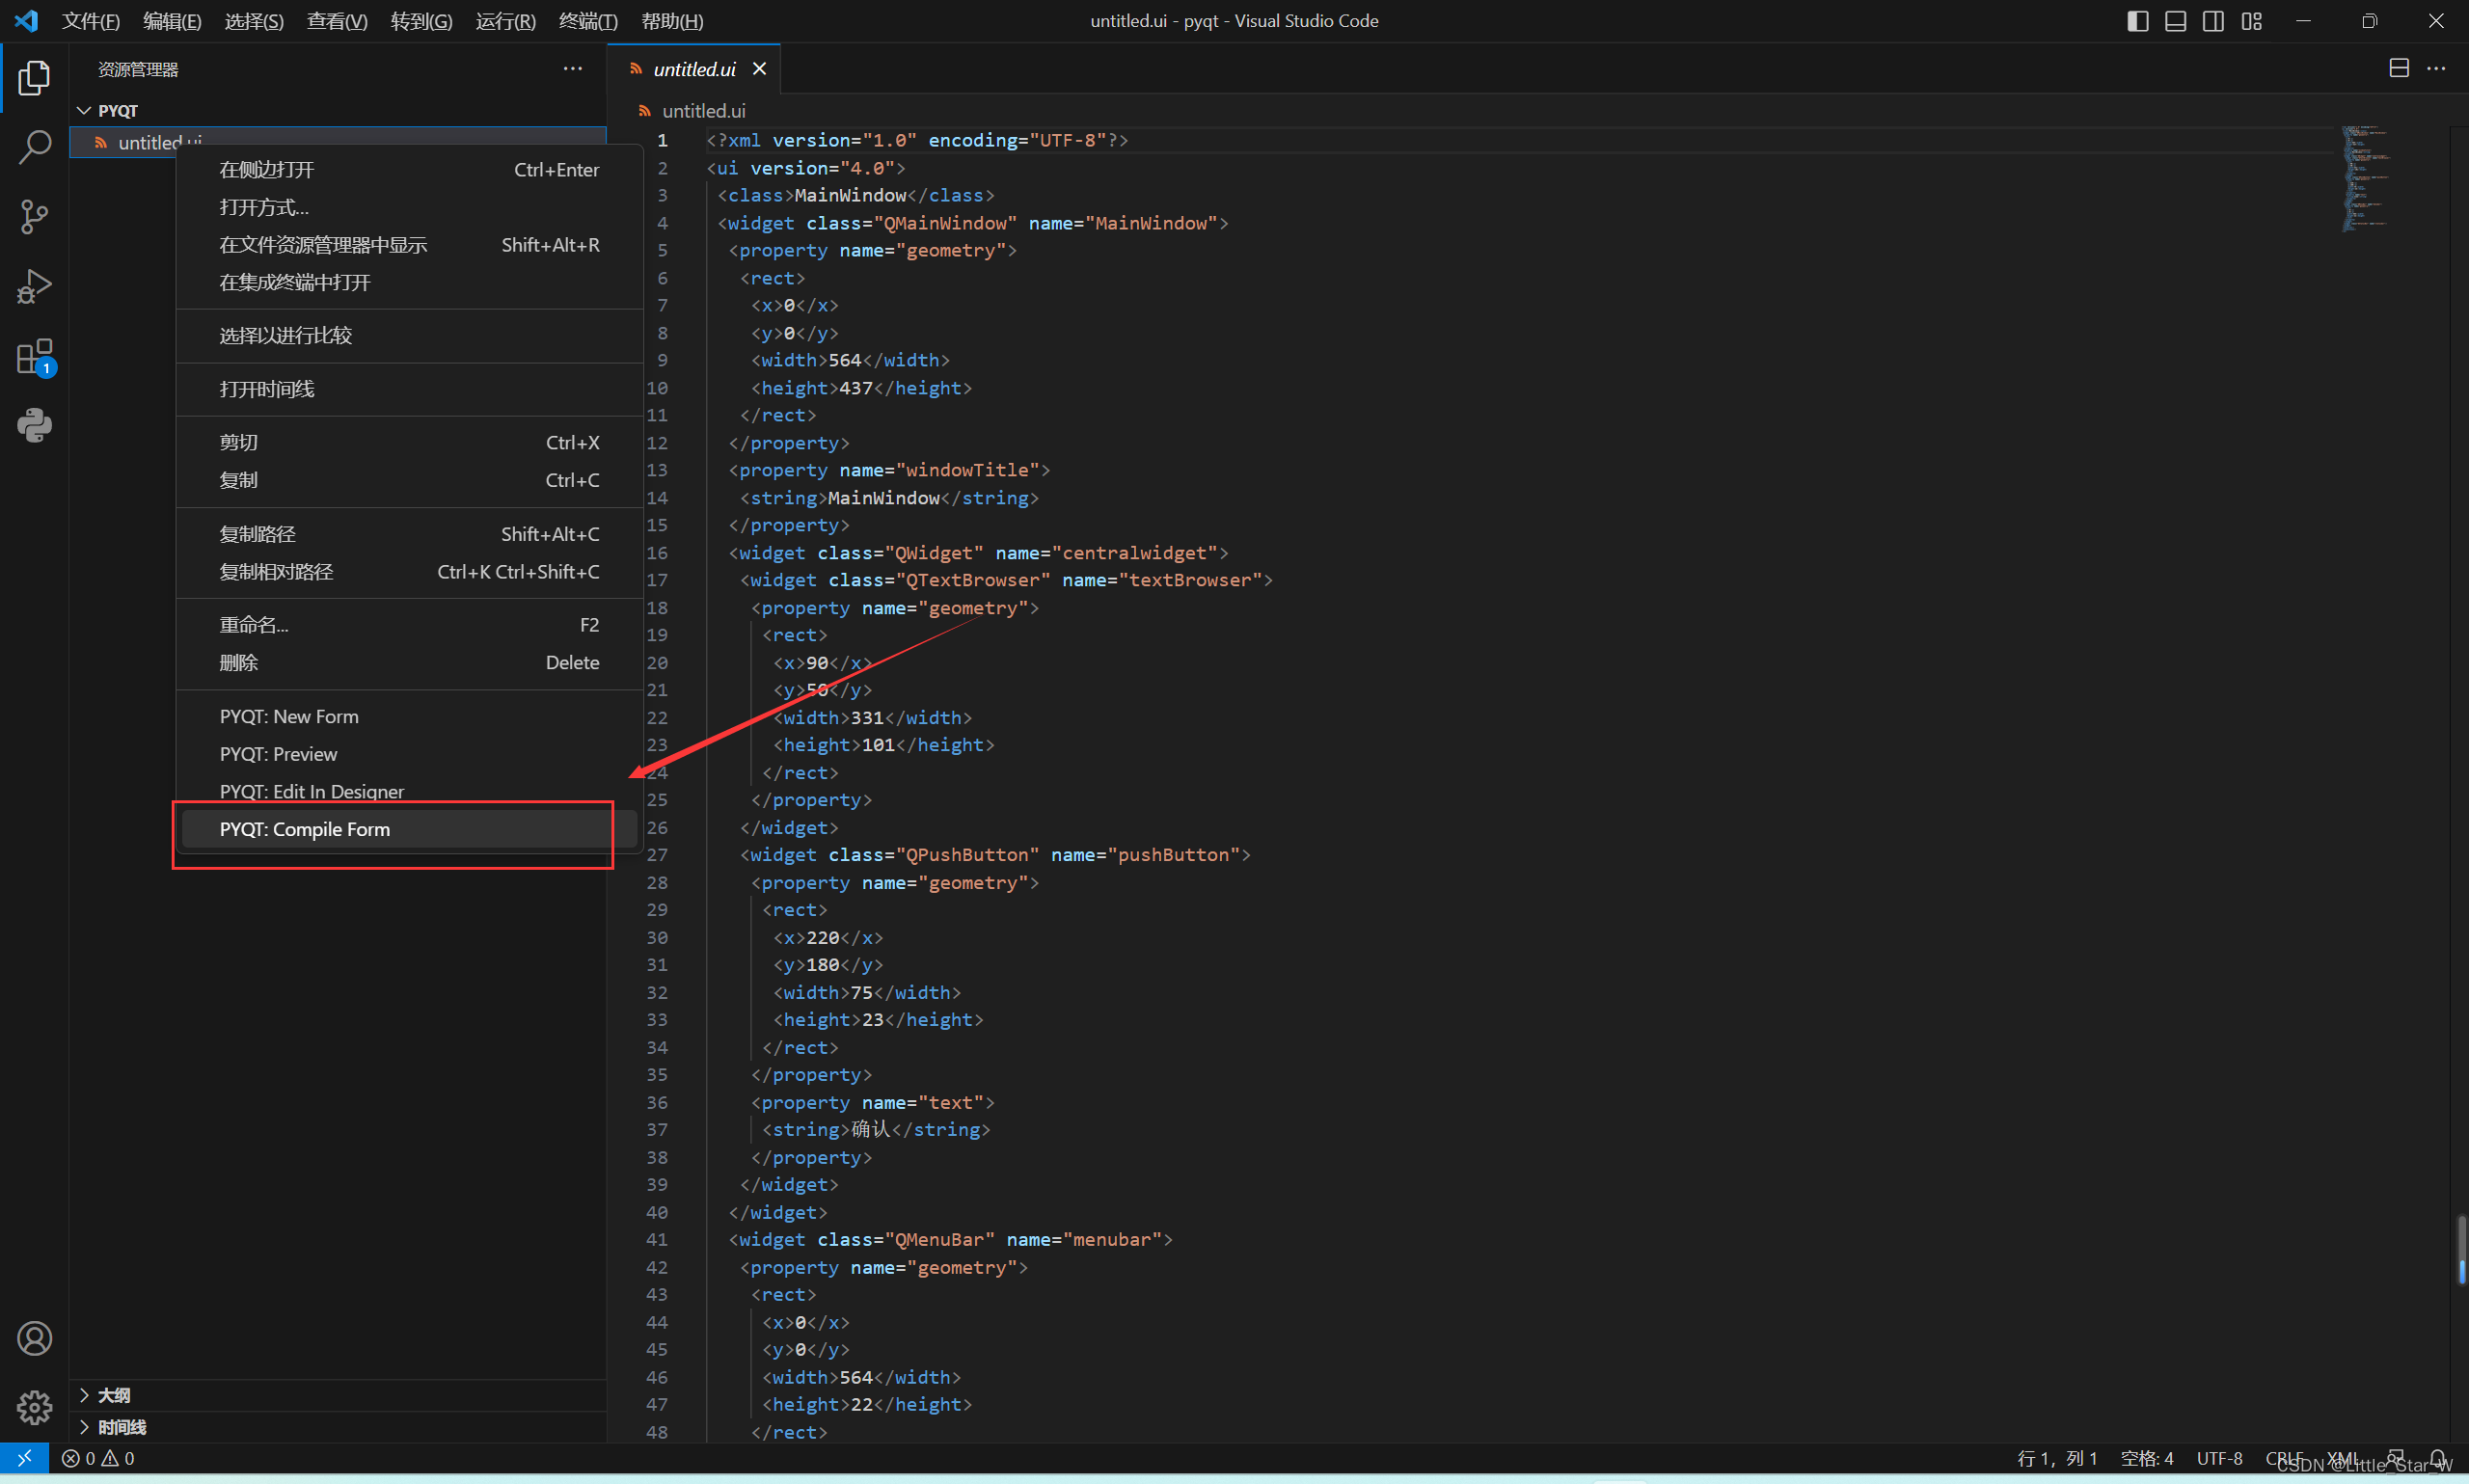Open the Extensions view icon
Screen dimensions: 2469x1484
(x=34, y=356)
